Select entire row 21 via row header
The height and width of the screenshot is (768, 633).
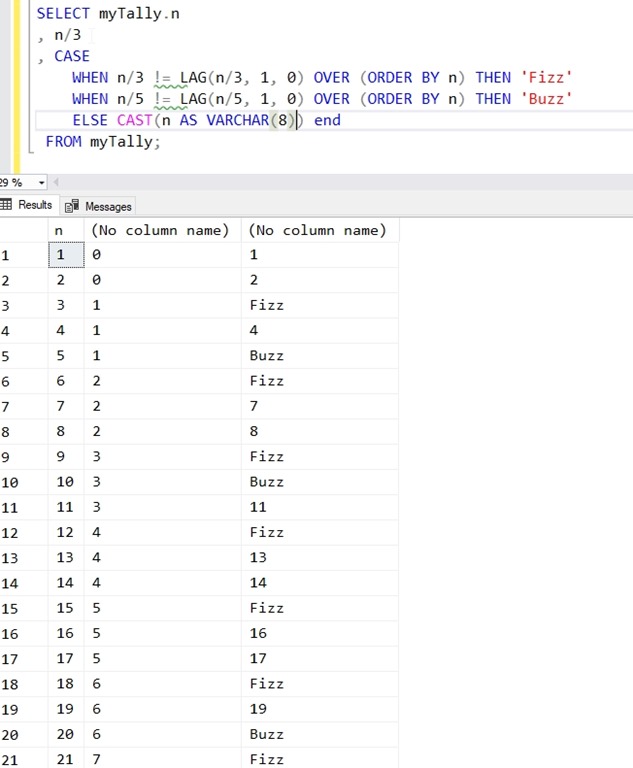(10, 759)
